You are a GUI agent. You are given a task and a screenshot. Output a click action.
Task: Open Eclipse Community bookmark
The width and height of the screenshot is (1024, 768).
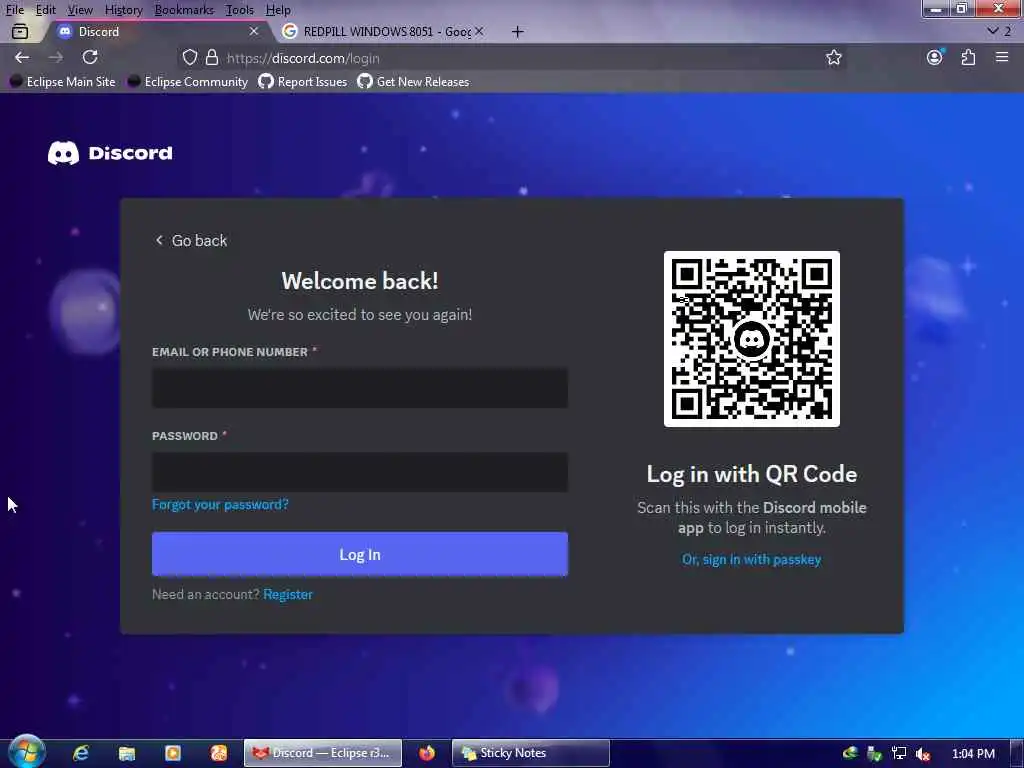click(188, 82)
